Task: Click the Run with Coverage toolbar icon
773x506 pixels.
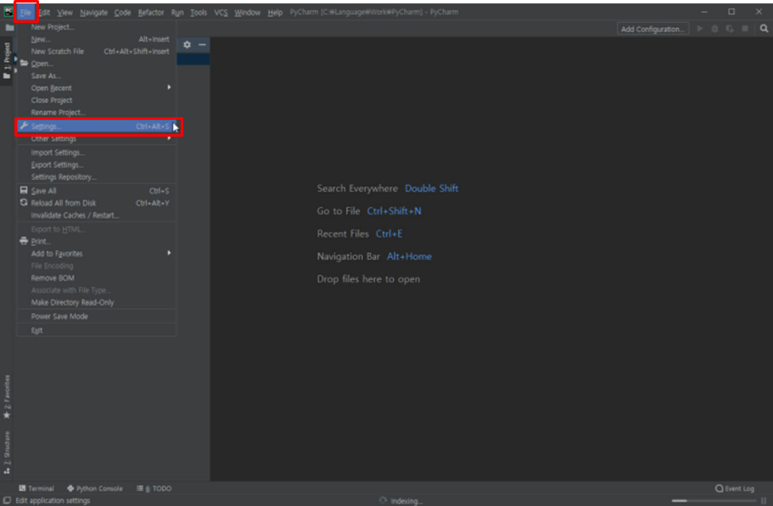Action: 730,29
